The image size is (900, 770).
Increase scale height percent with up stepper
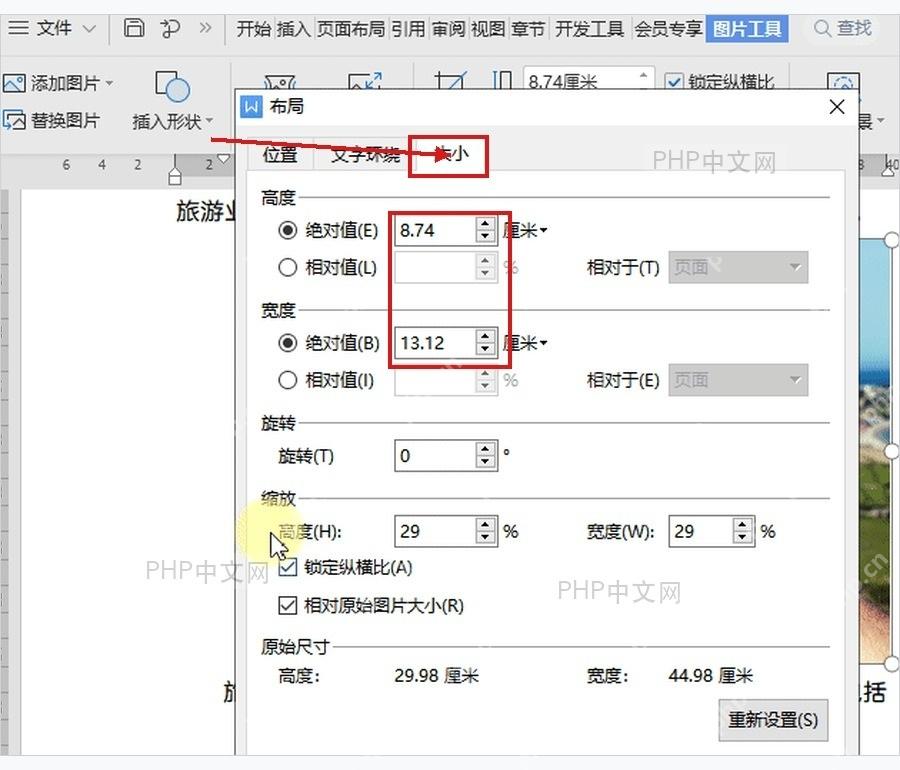486,524
